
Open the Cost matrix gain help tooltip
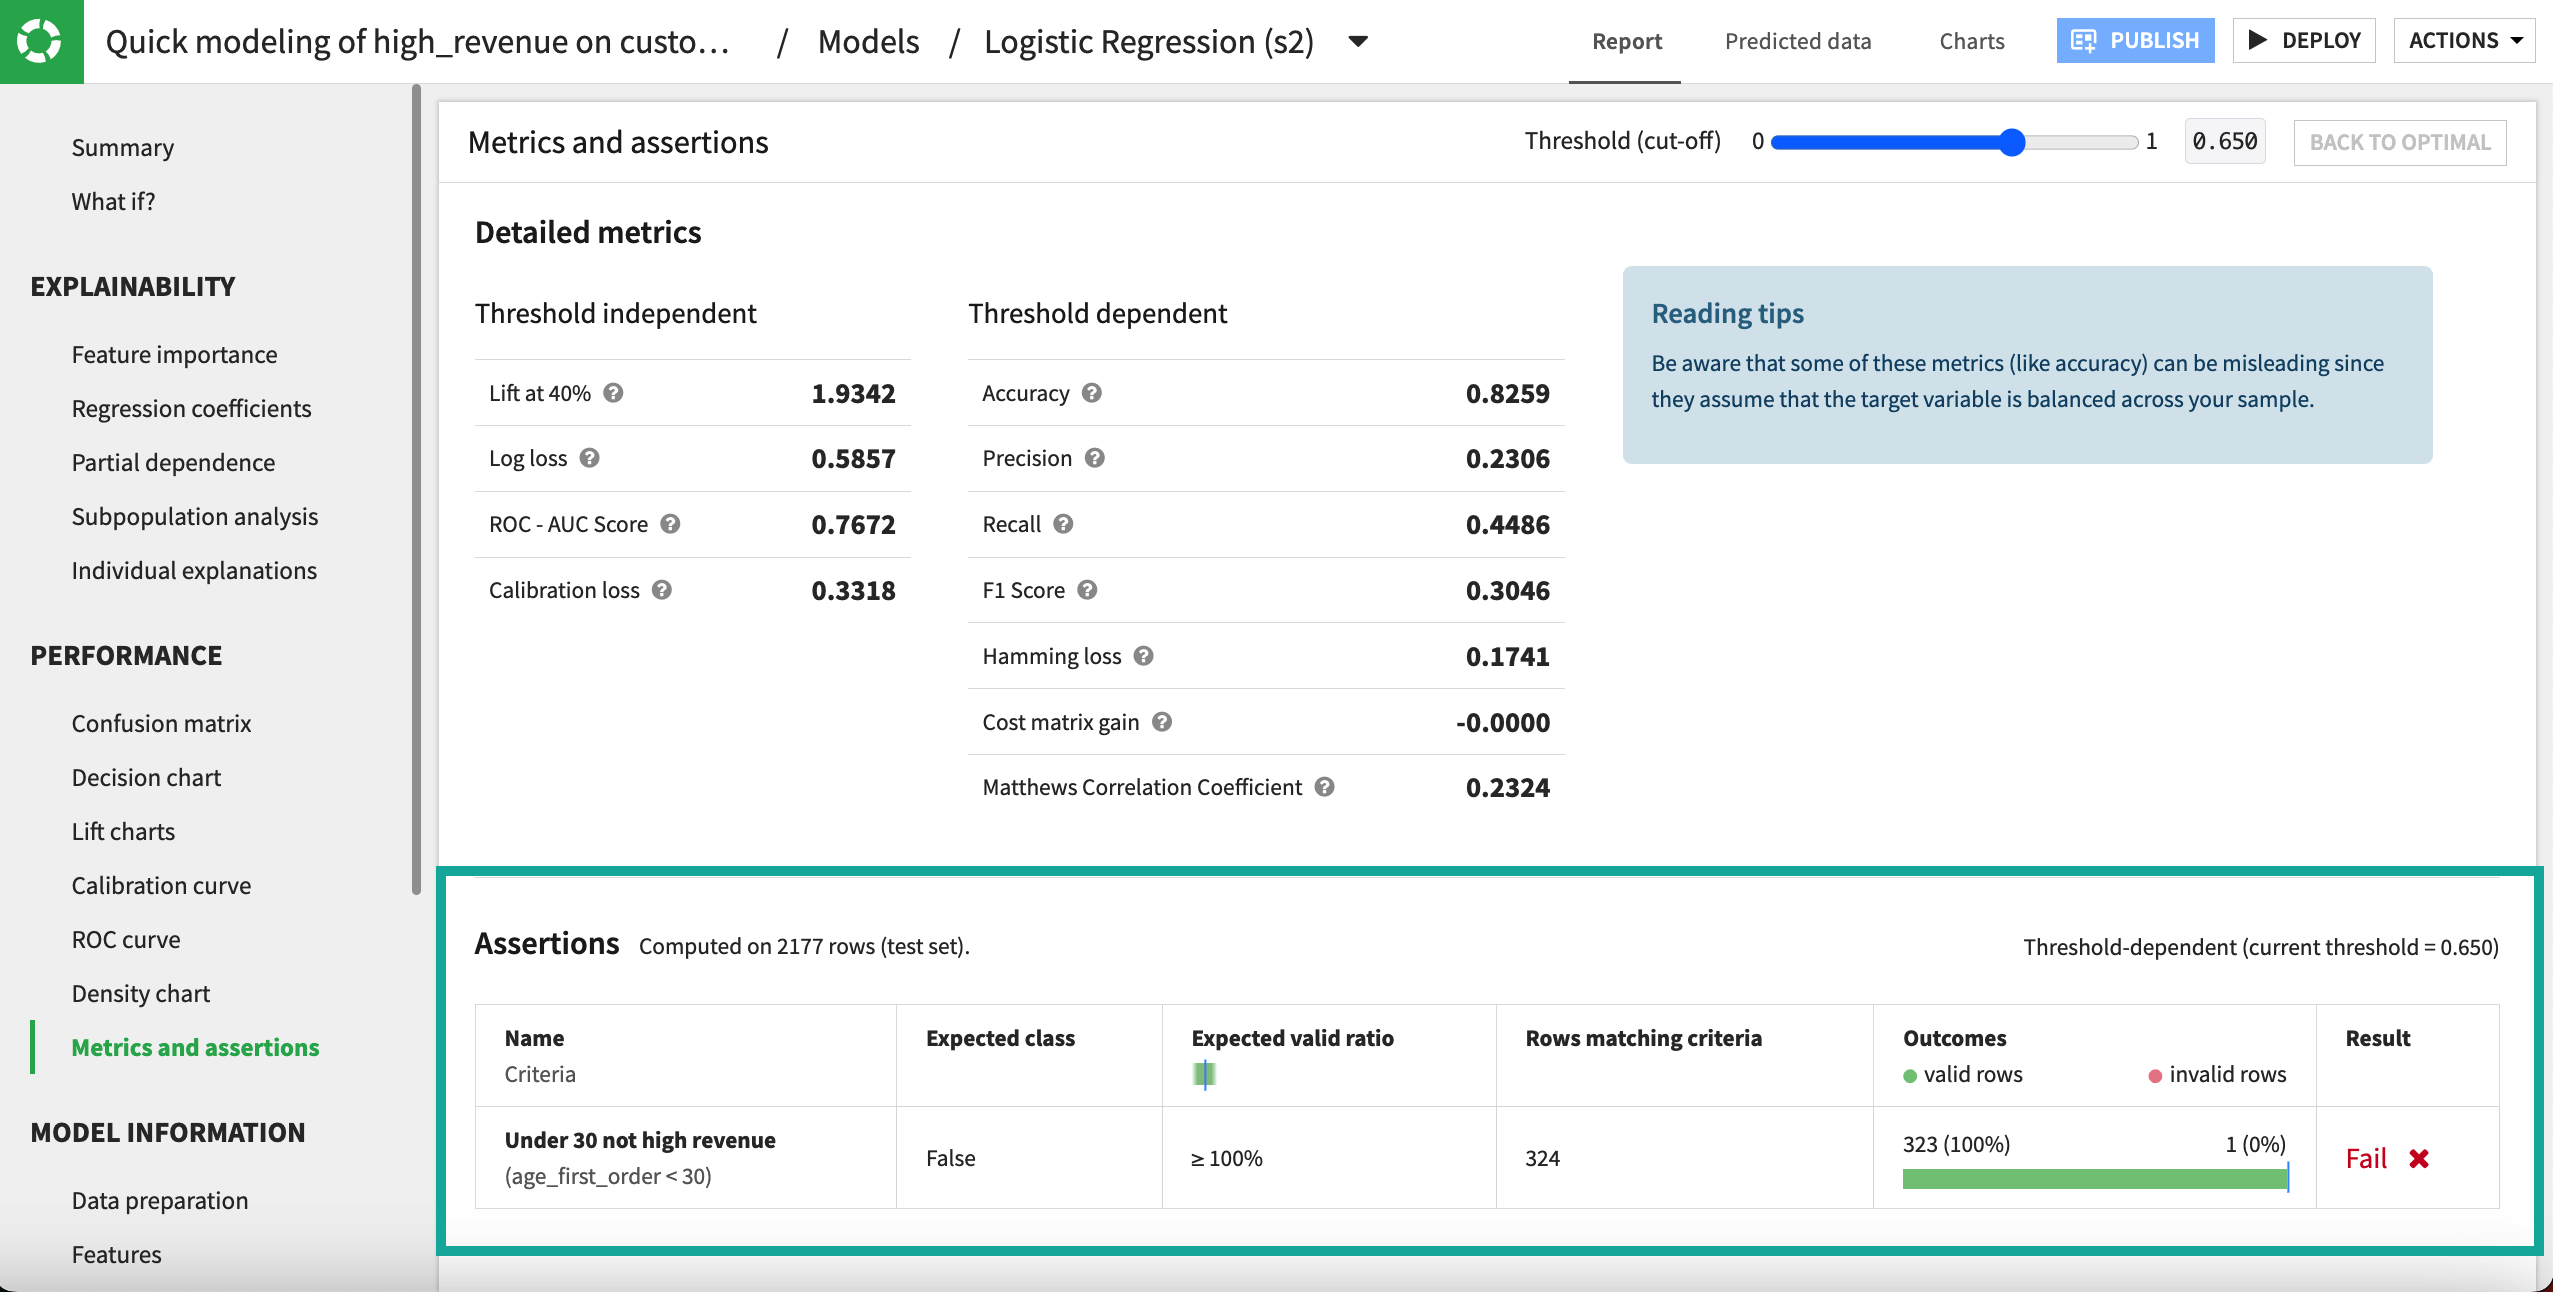click(1162, 722)
